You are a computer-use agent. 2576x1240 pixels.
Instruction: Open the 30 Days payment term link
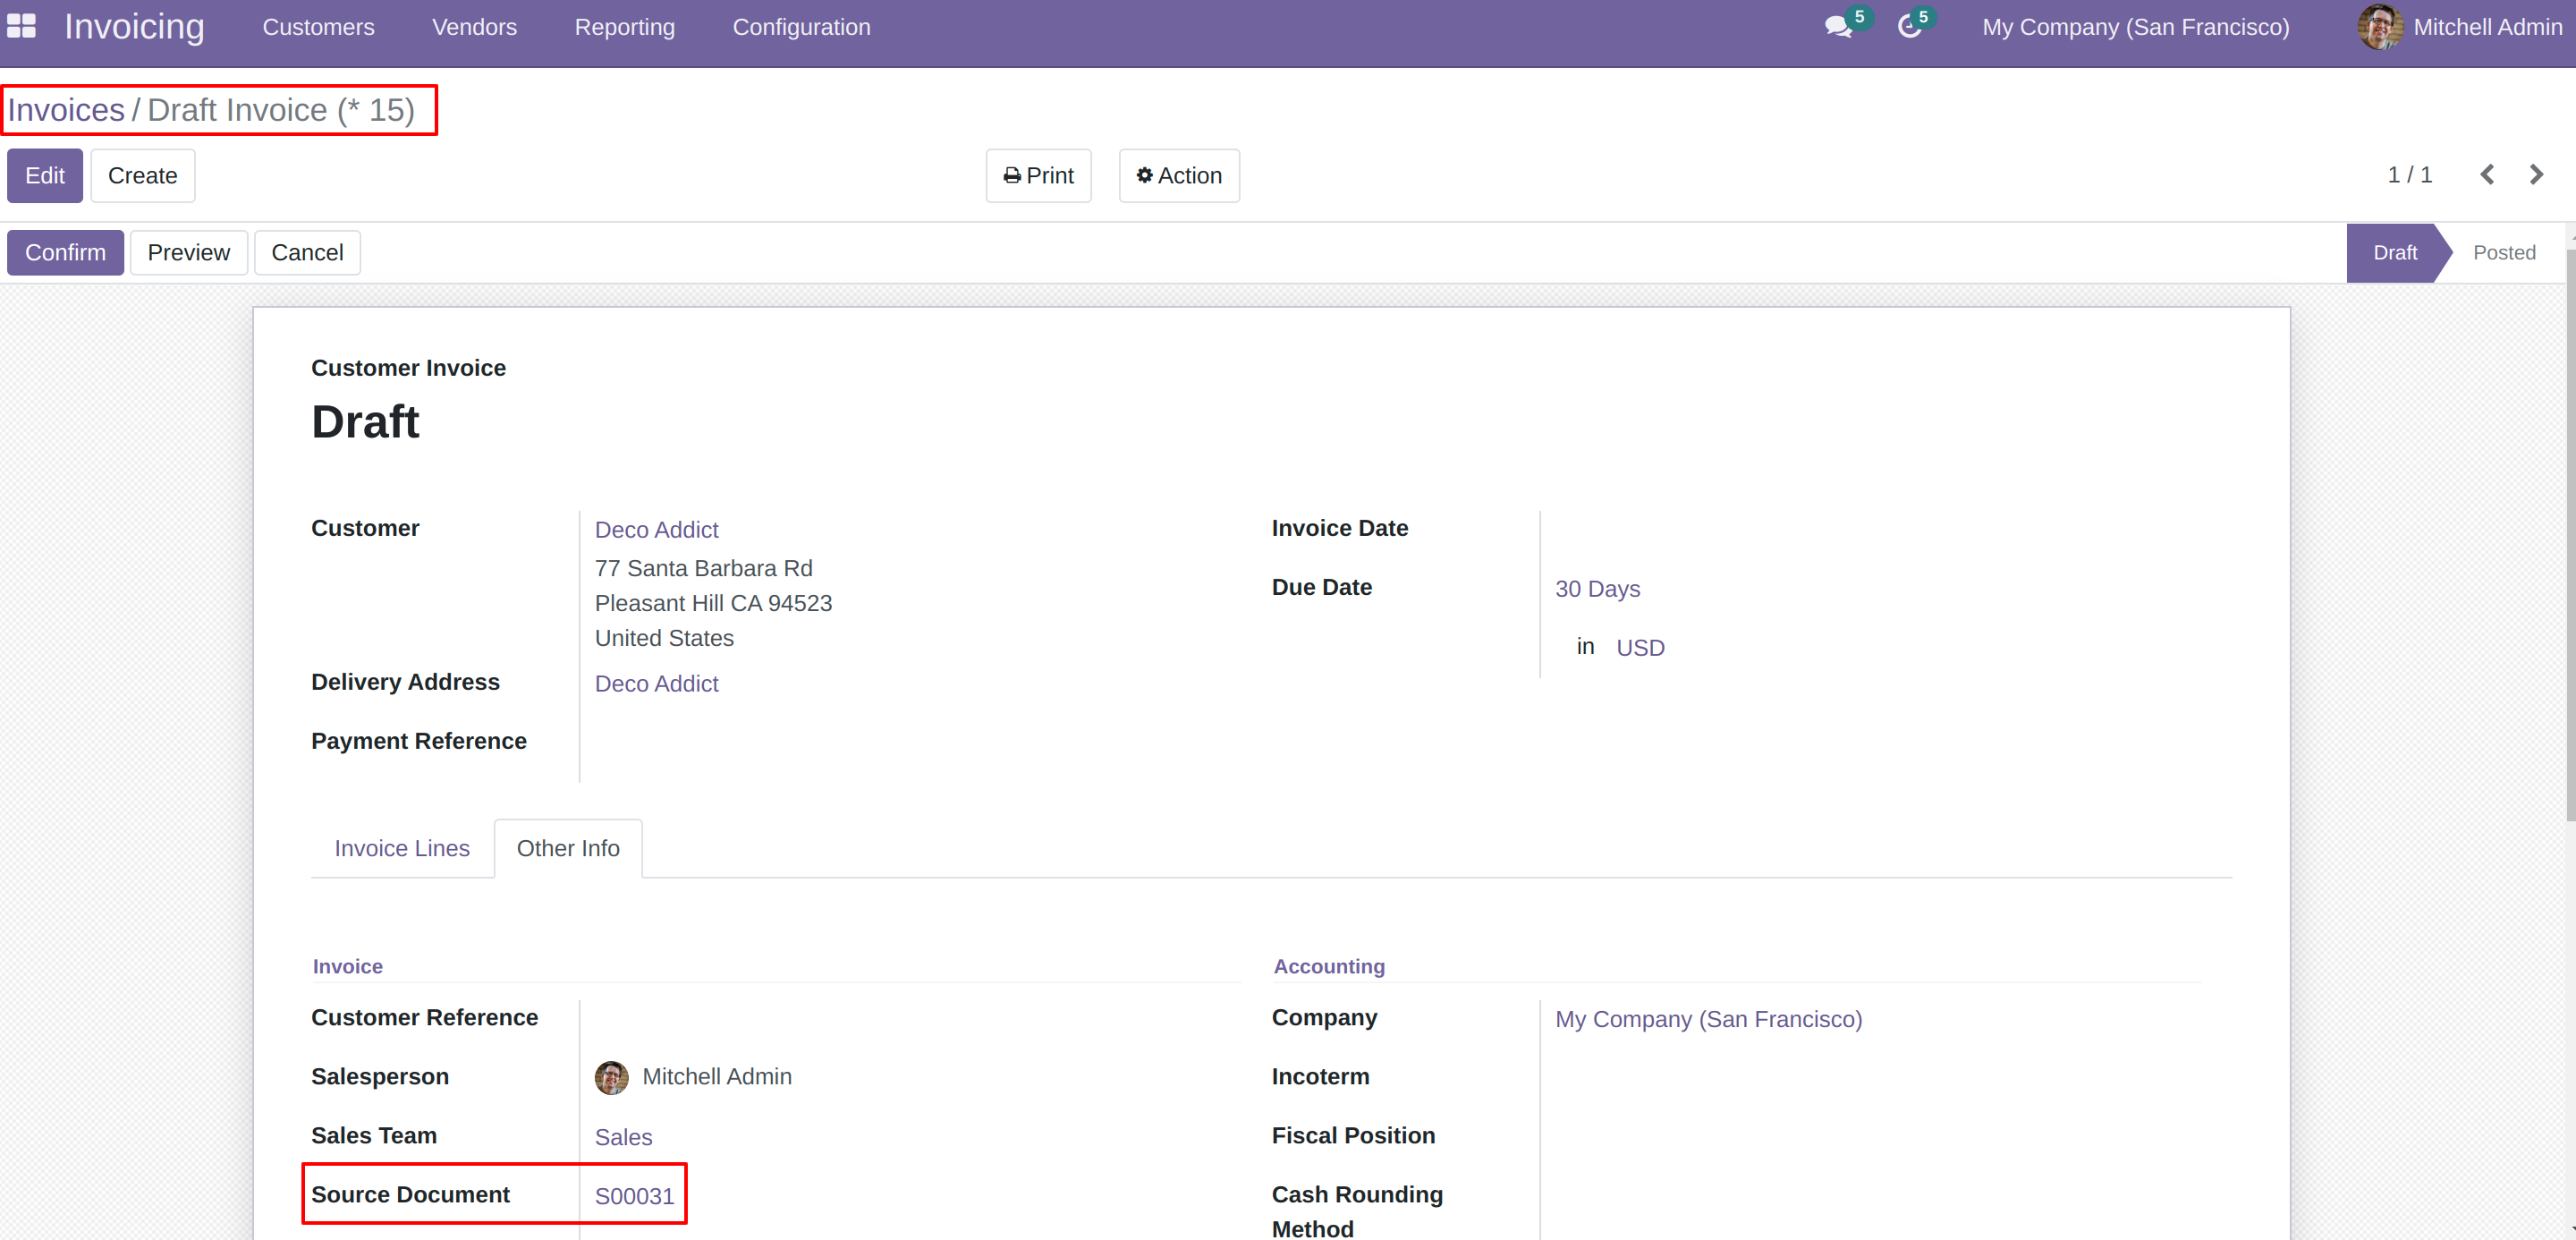[1597, 589]
